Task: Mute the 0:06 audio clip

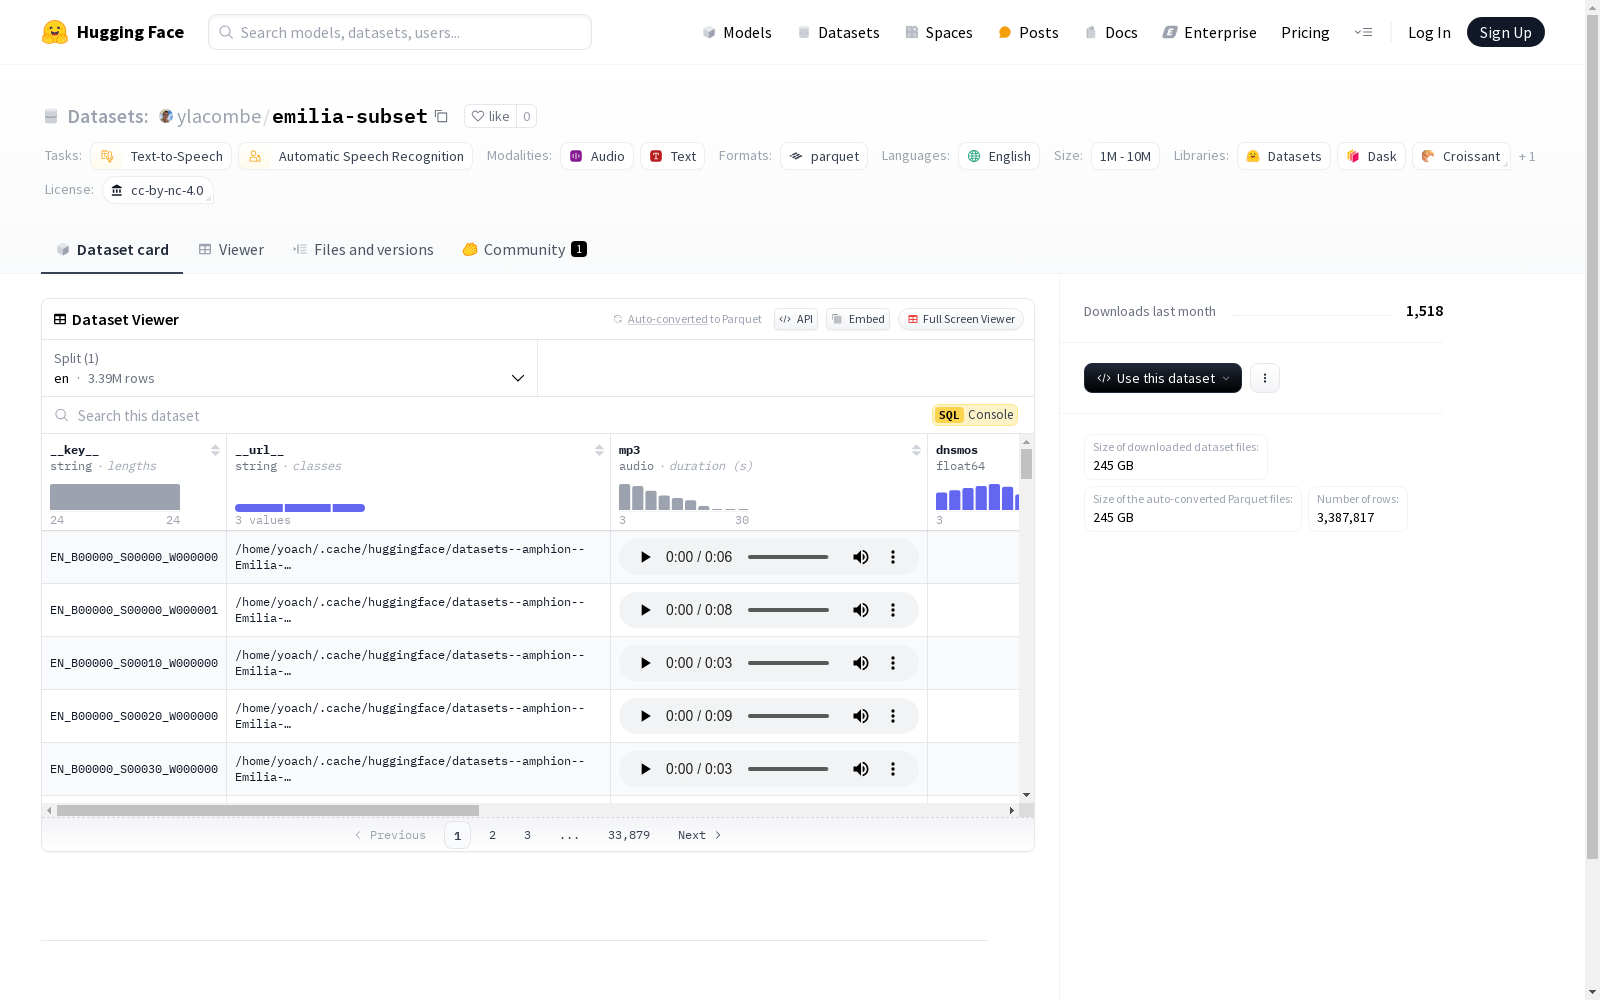Action: (x=860, y=557)
